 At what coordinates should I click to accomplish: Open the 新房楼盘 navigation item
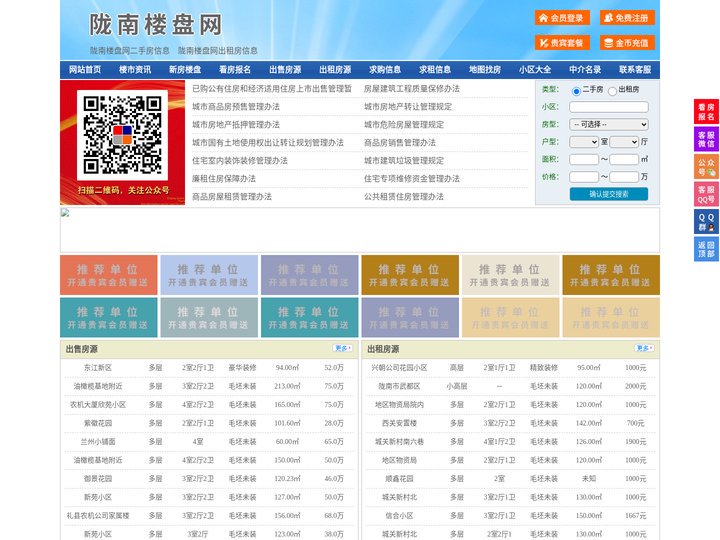185,70
